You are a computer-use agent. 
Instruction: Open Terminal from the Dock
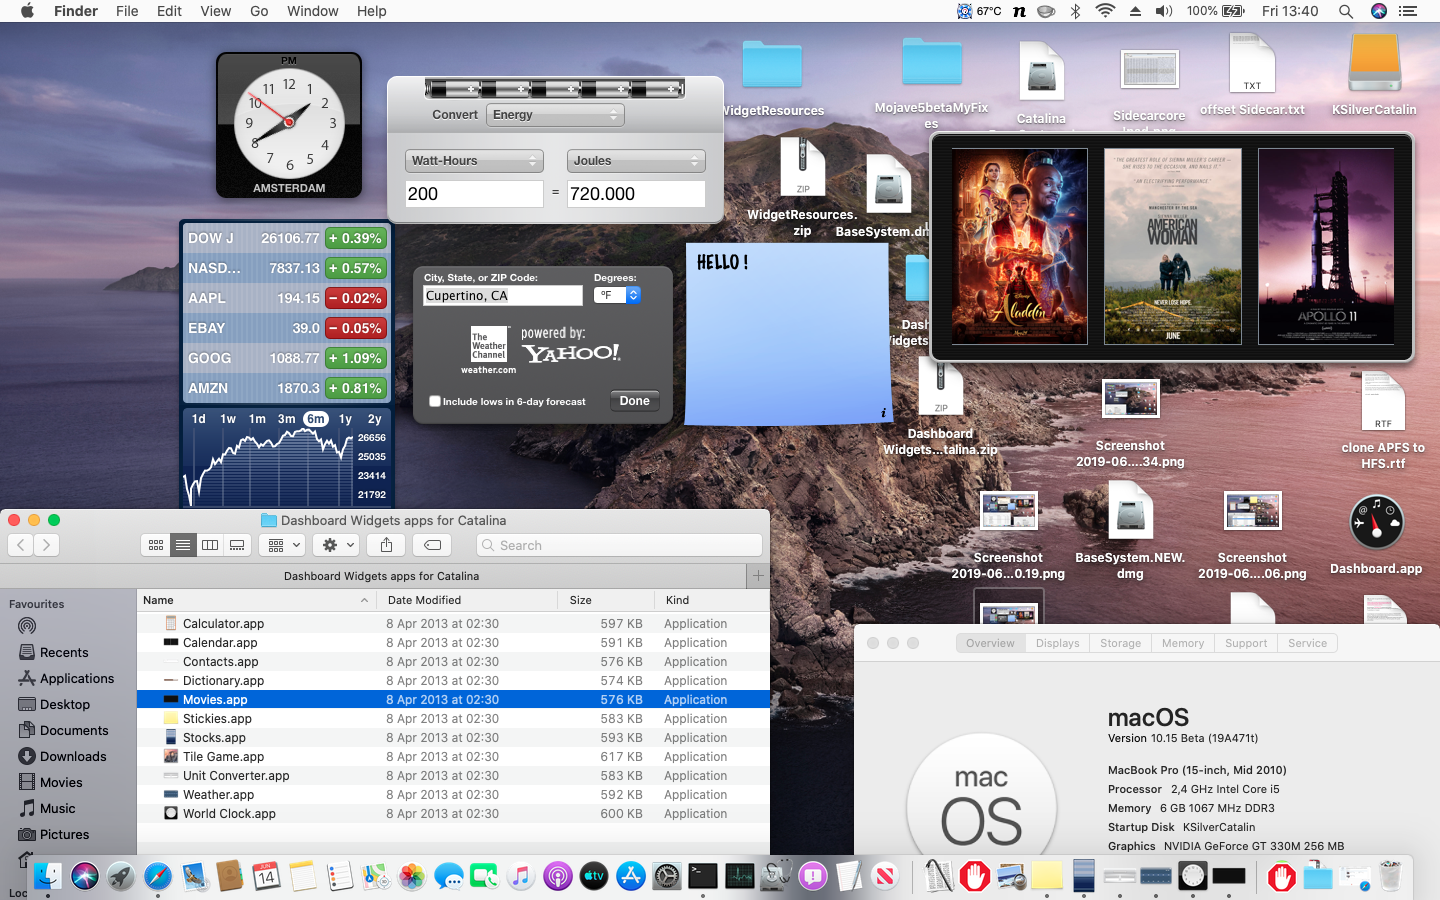coord(703,877)
